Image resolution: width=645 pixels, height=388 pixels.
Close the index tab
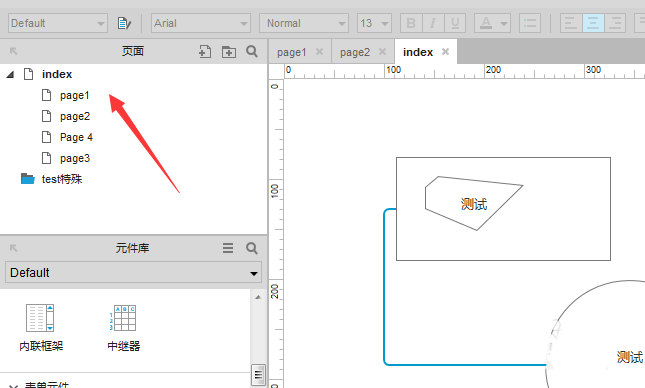(x=445, y=51)
